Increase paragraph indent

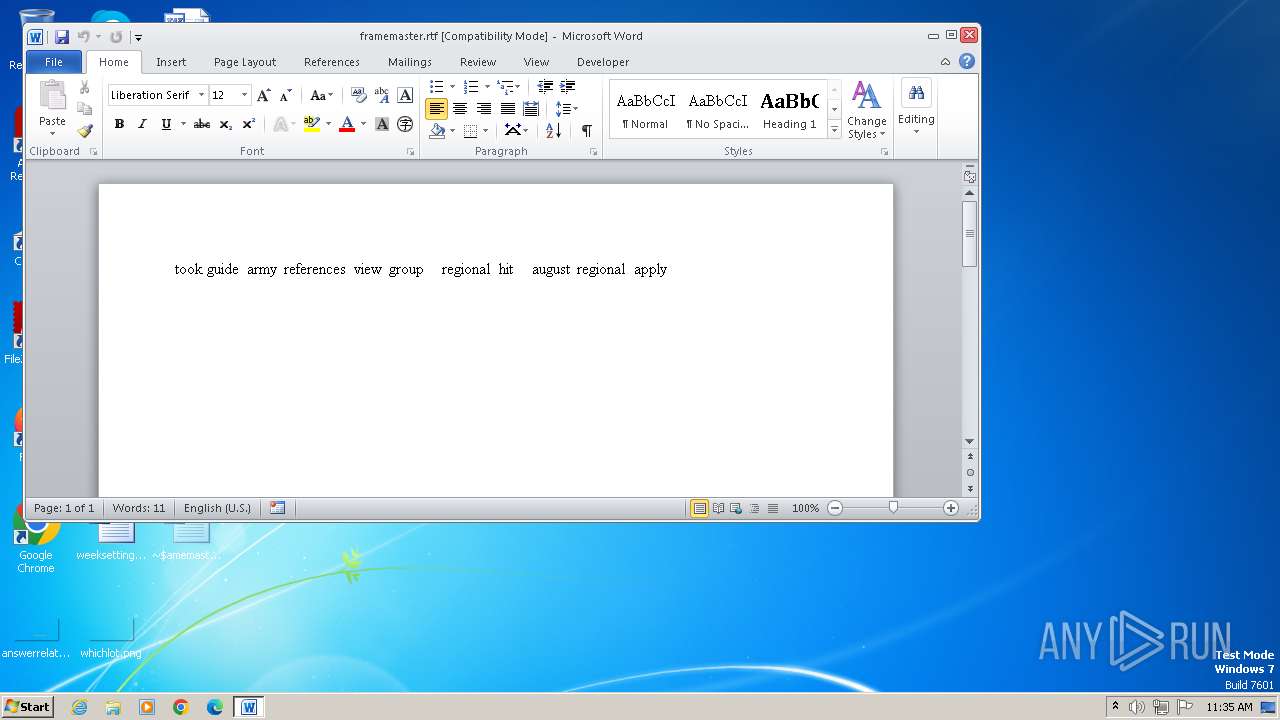tap(568, 87)
